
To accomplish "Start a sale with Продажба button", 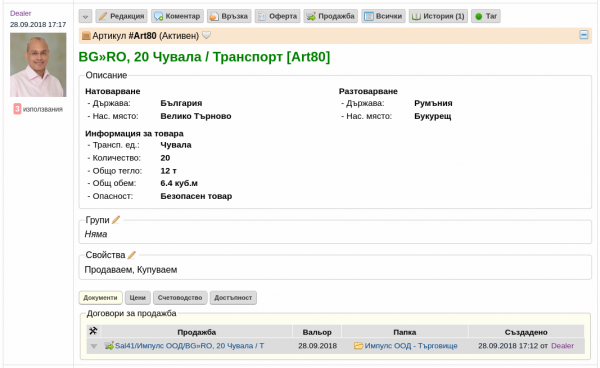I will tap(331, 16).
